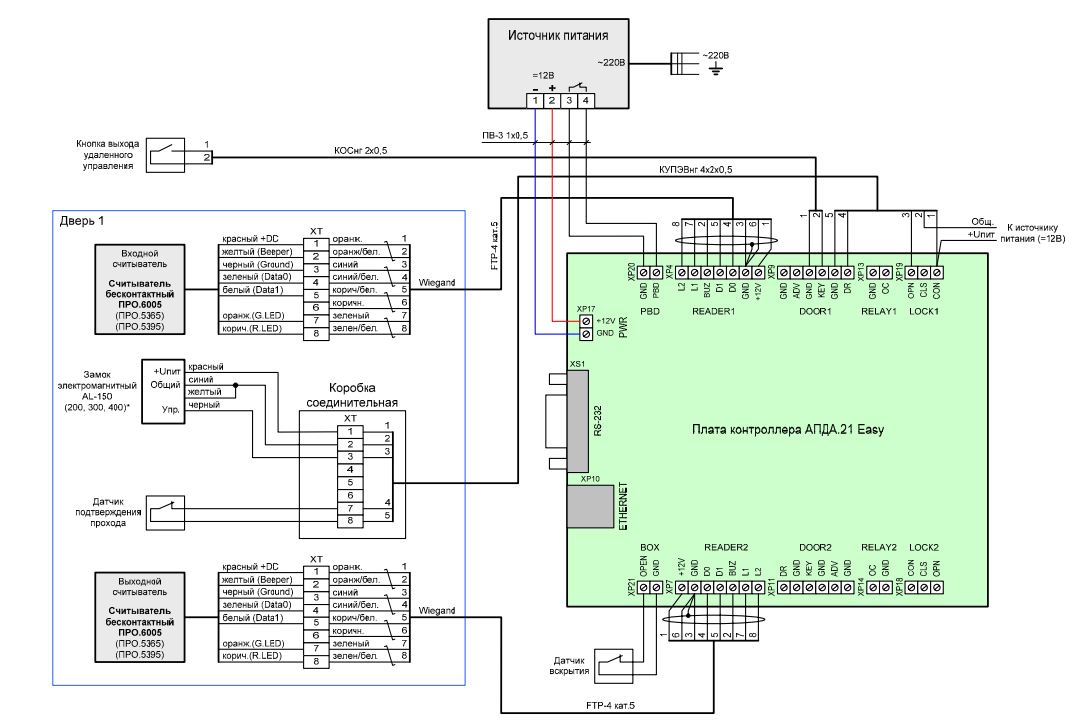Select the AL-150 electromagnetic lock block
The width and height of the screenshot is (1075, 721).
coord(163,391)
